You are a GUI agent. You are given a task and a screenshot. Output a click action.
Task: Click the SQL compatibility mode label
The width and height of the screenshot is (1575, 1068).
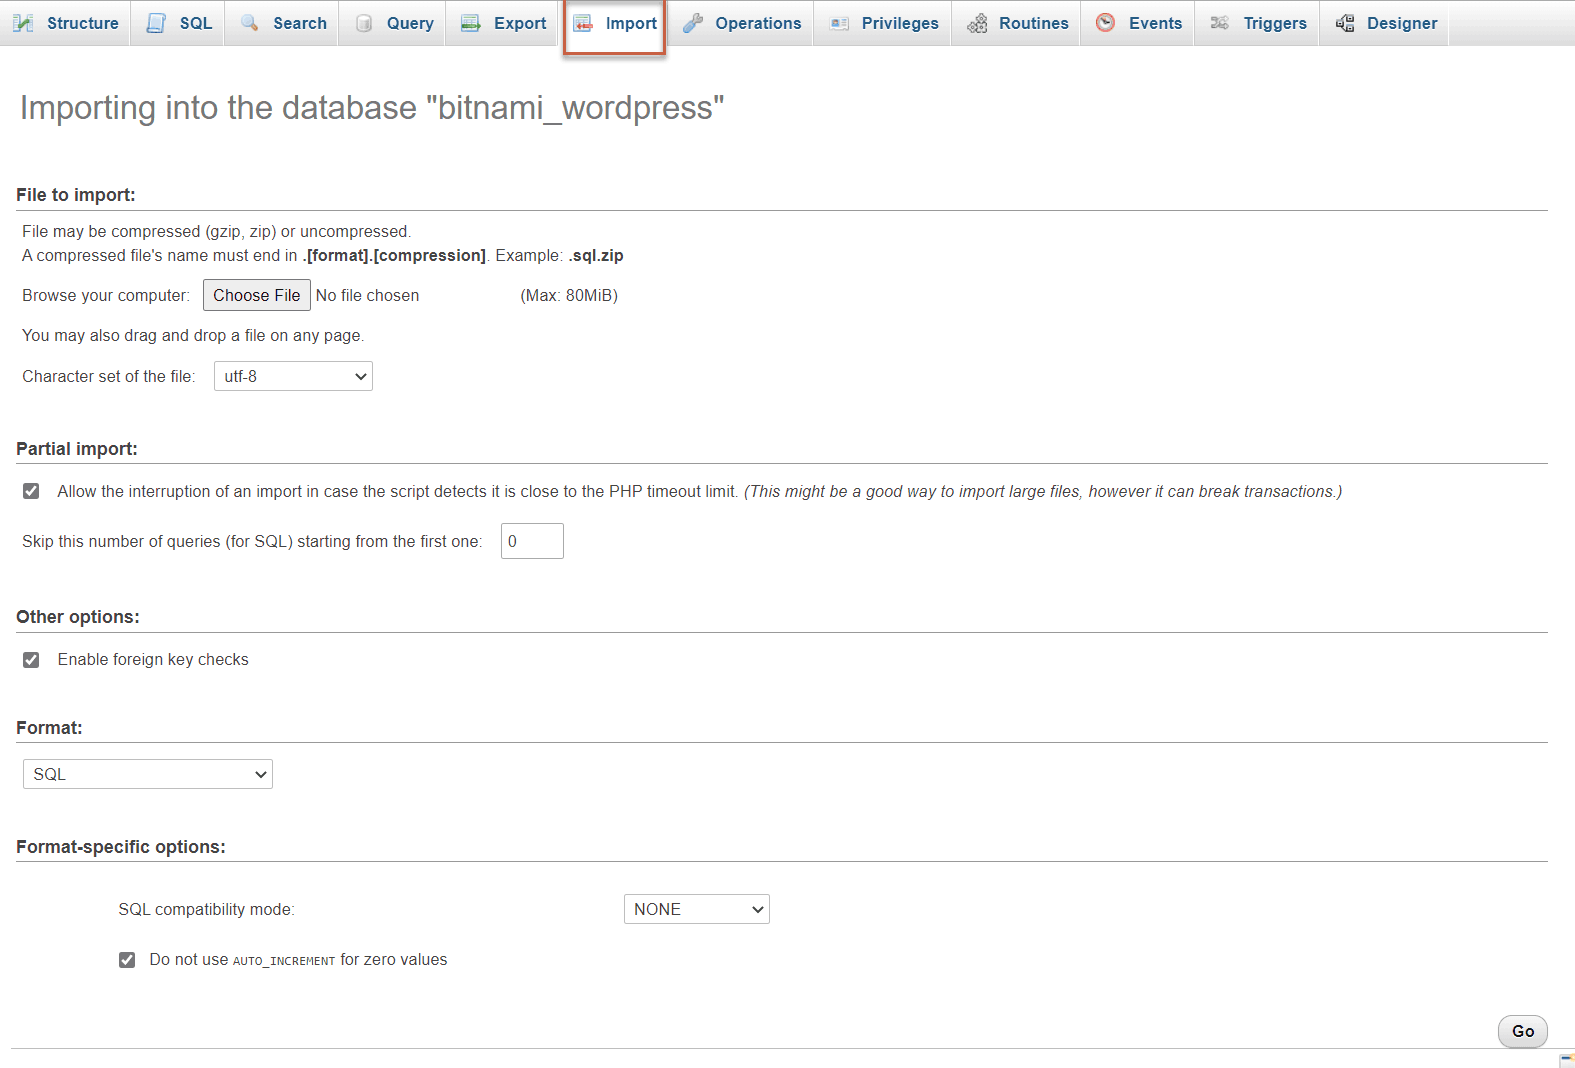coord(206,909)
